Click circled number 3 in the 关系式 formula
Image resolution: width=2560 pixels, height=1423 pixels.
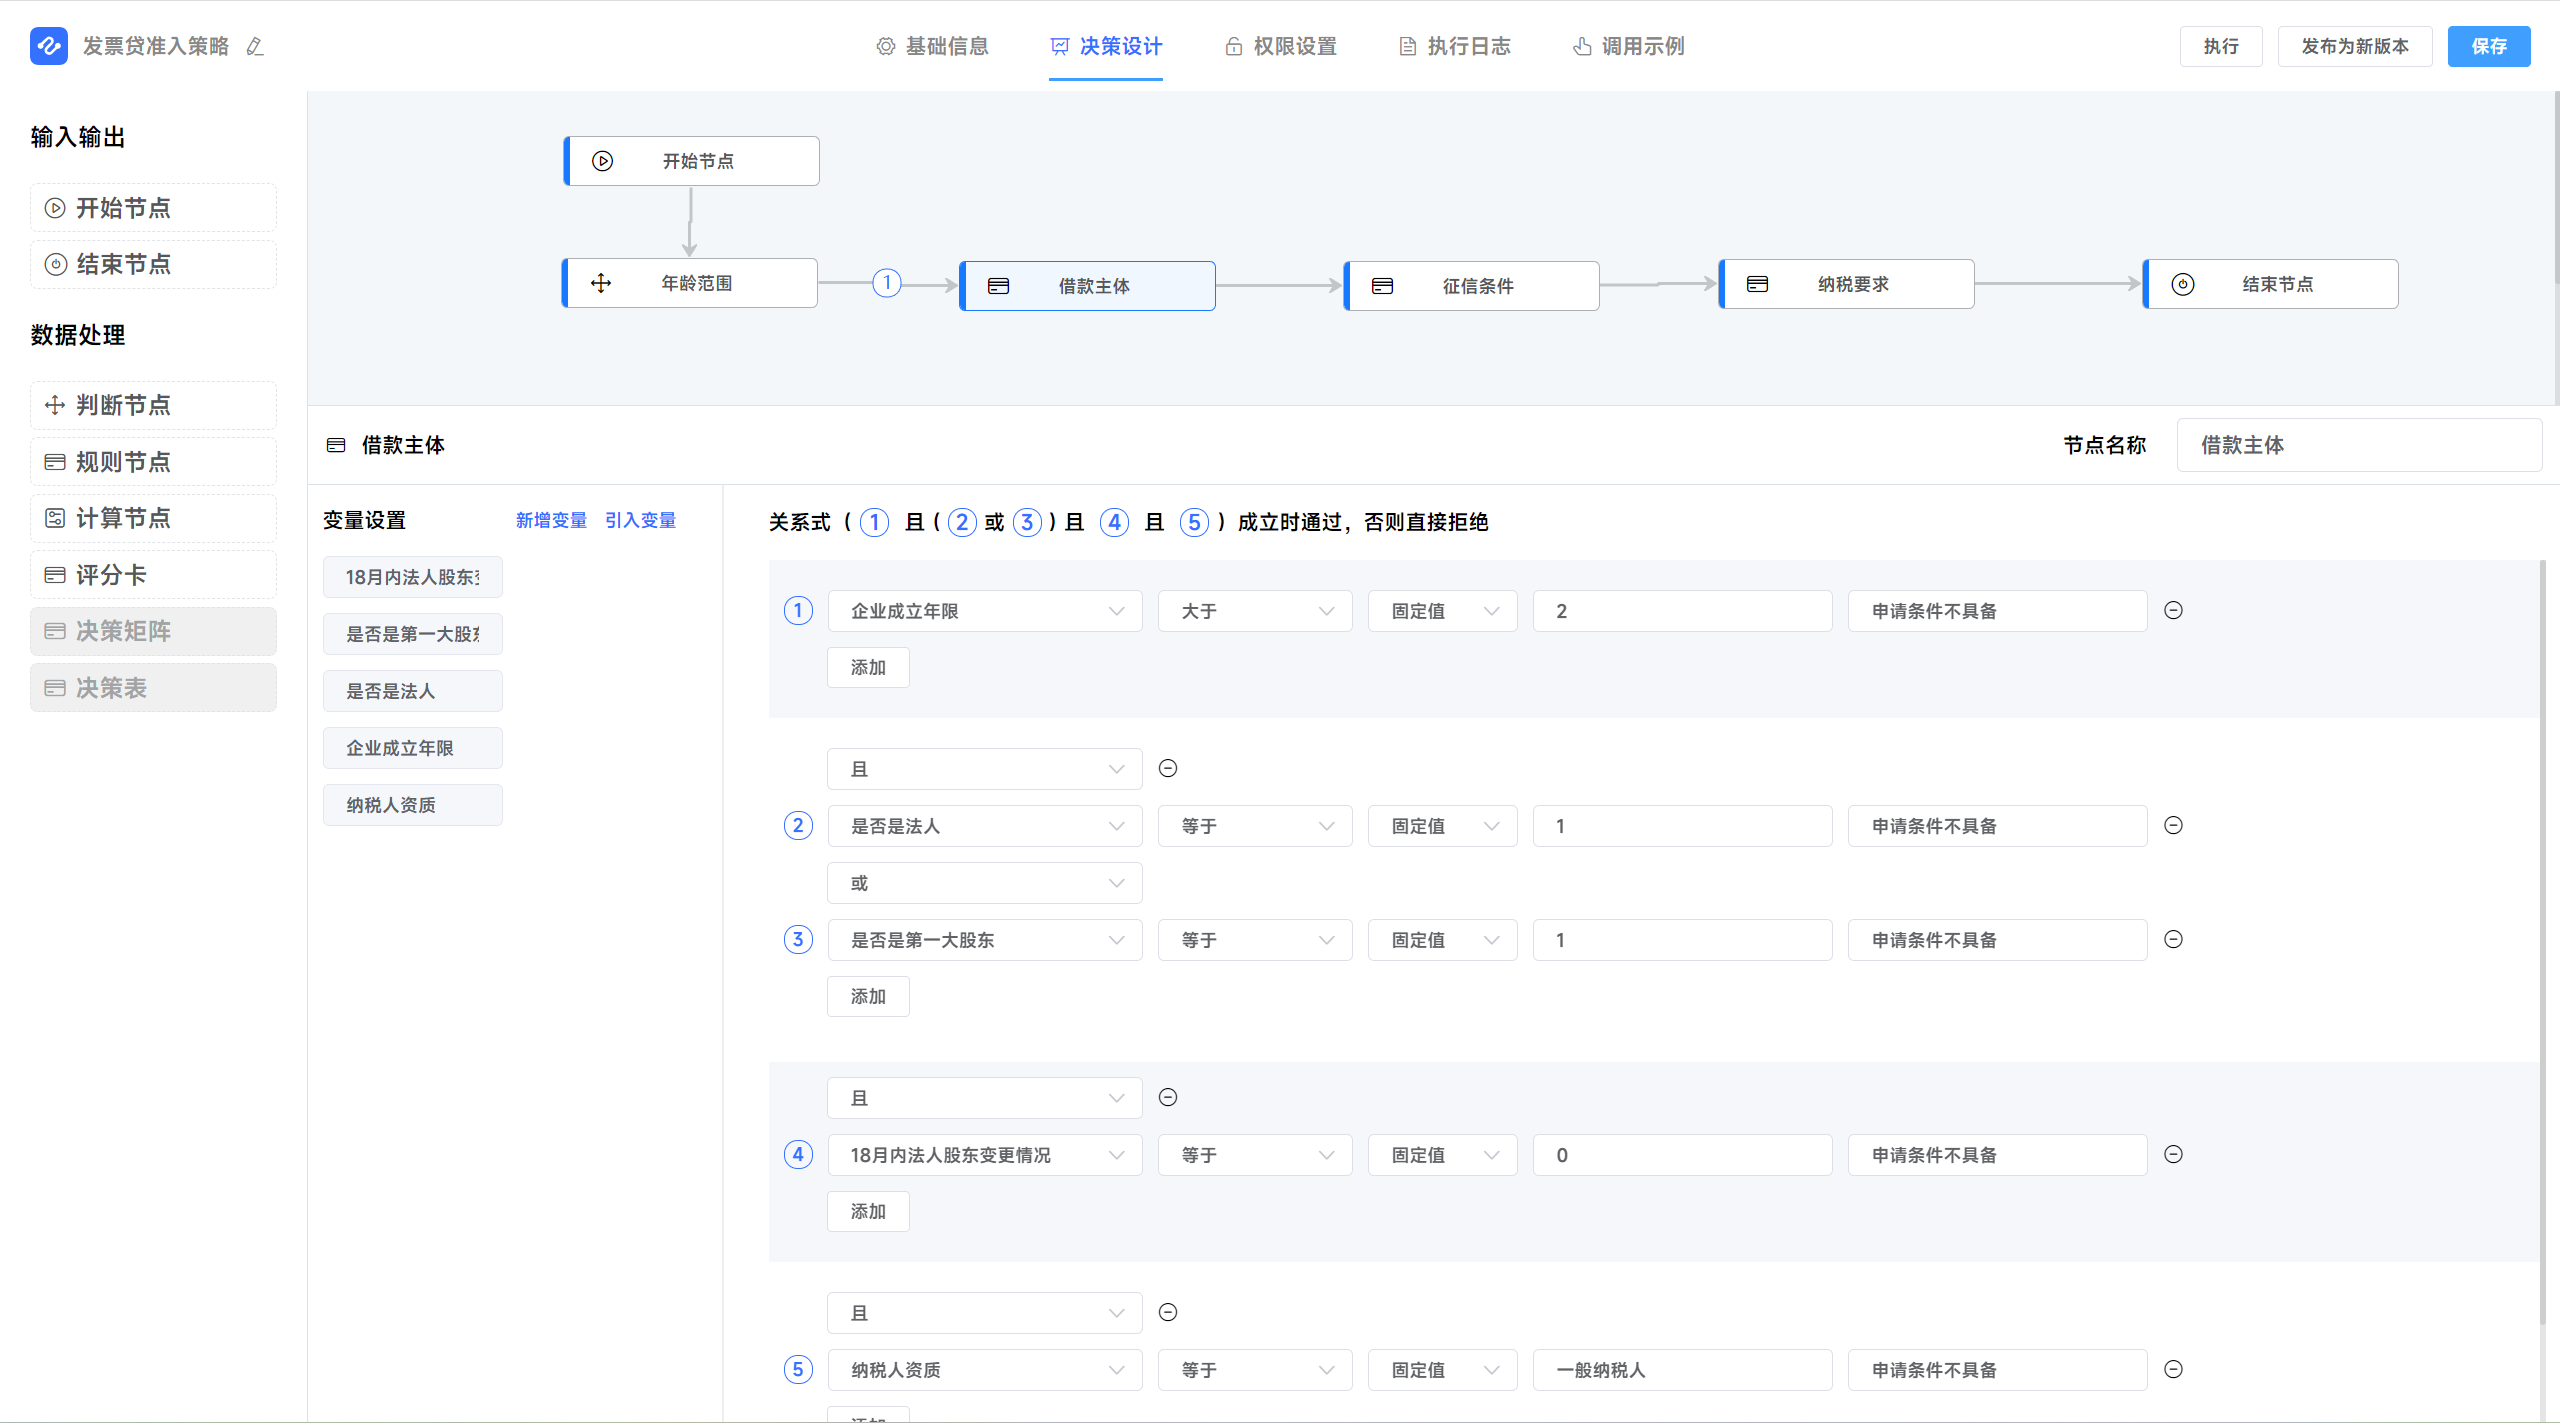[1027, 522]
